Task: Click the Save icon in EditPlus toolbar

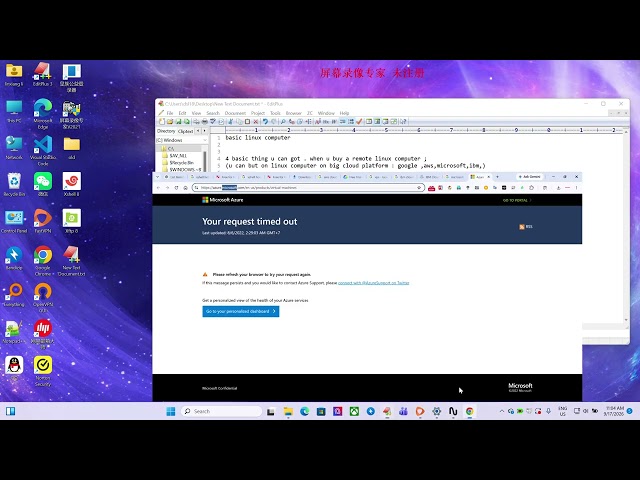Action: pyautogui.click(x=178, y=122)
